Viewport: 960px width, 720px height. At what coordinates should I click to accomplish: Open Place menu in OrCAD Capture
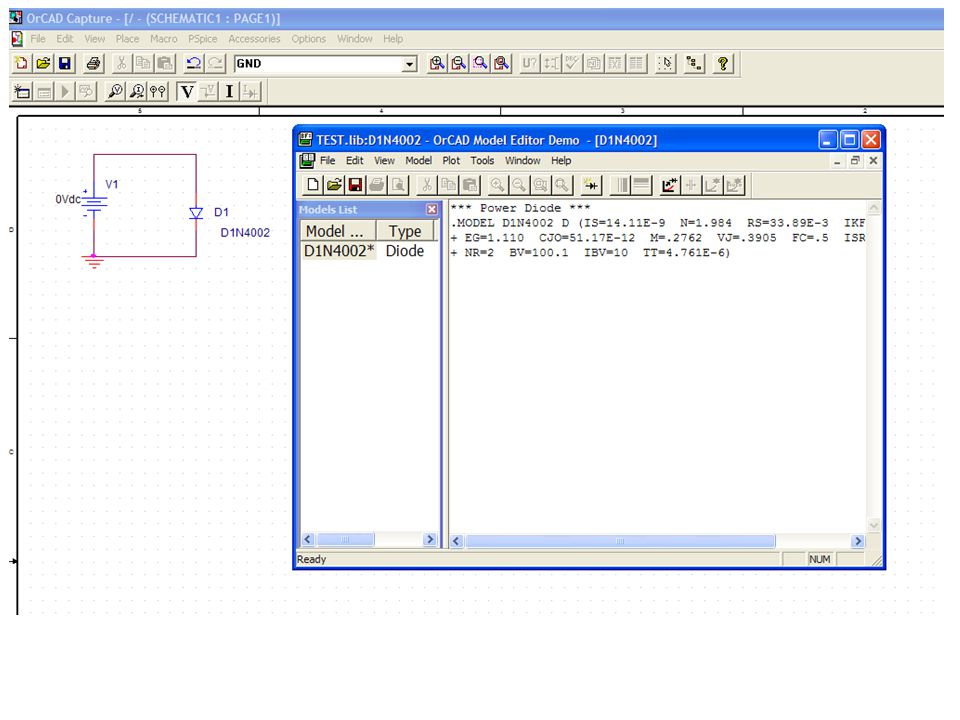[x=127, y=39]
